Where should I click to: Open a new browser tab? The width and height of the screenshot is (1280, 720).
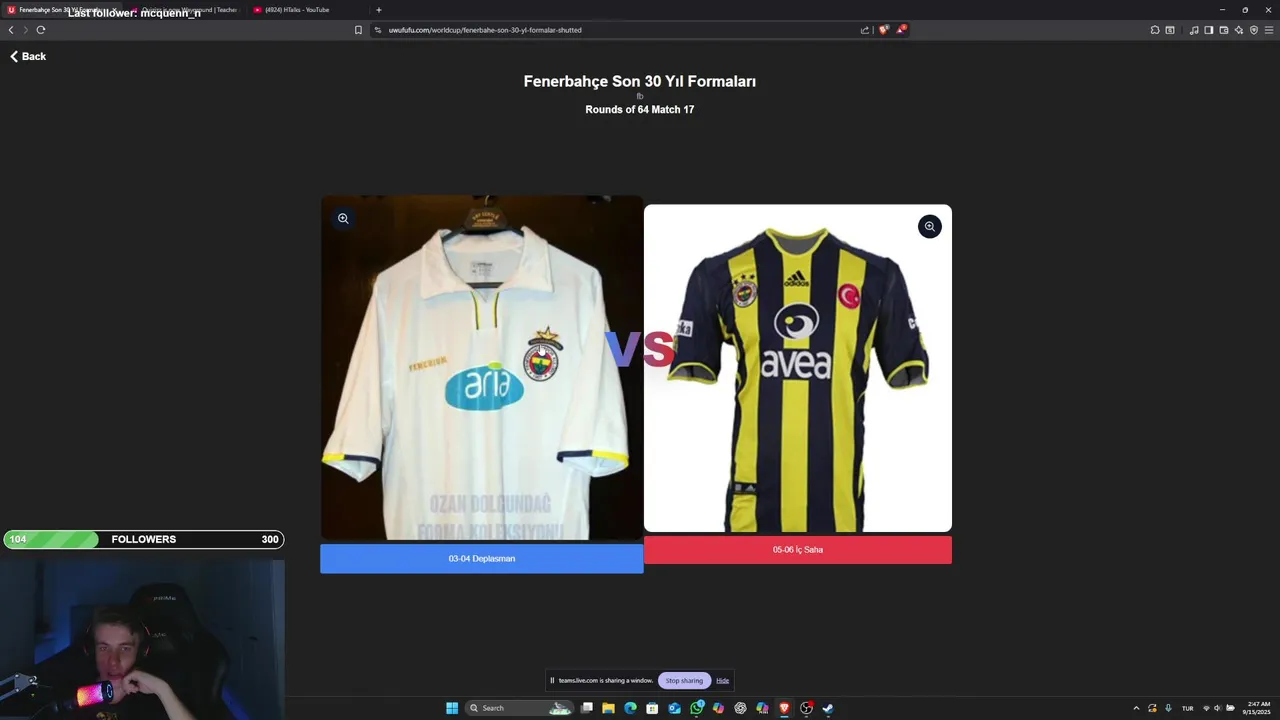pos(378,10)
